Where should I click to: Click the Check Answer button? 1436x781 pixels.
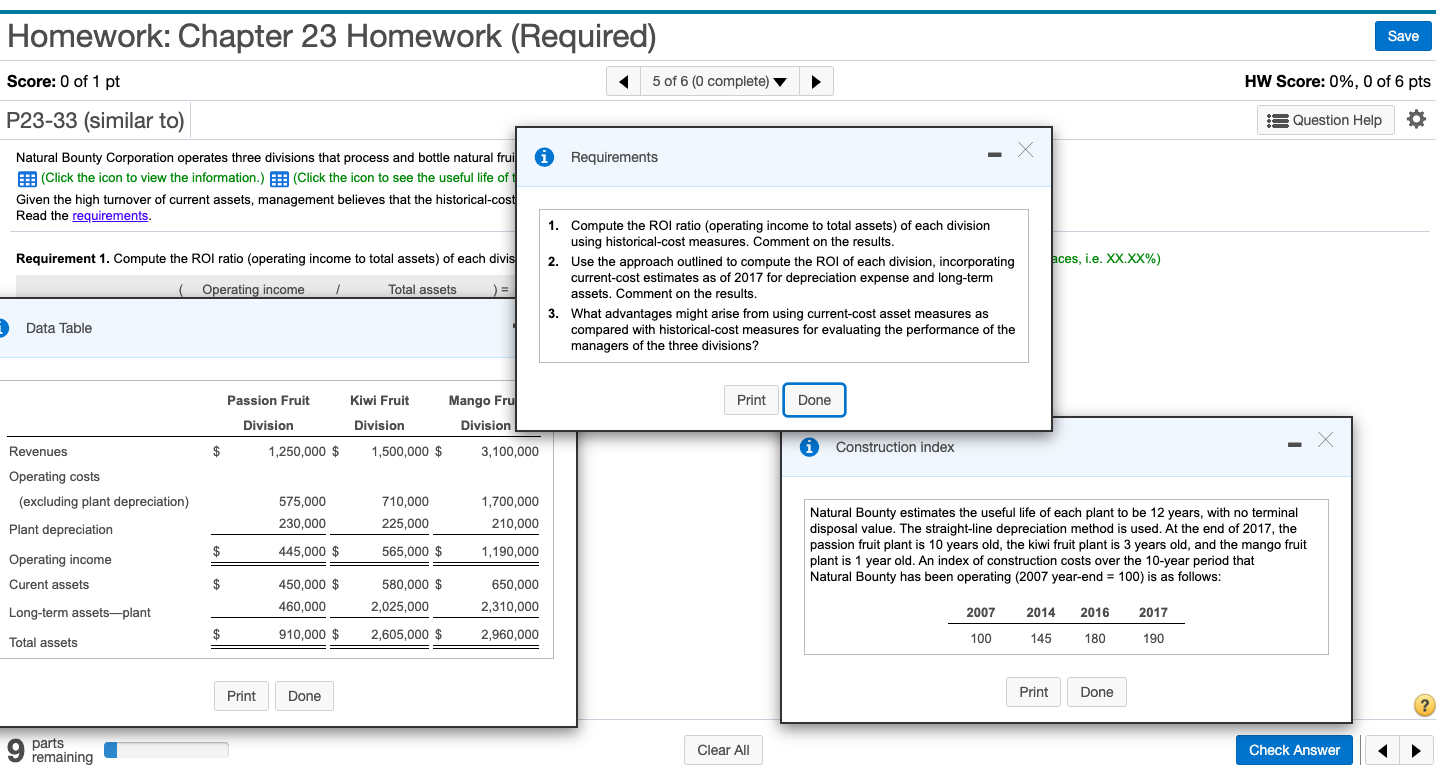(1294, 749)
